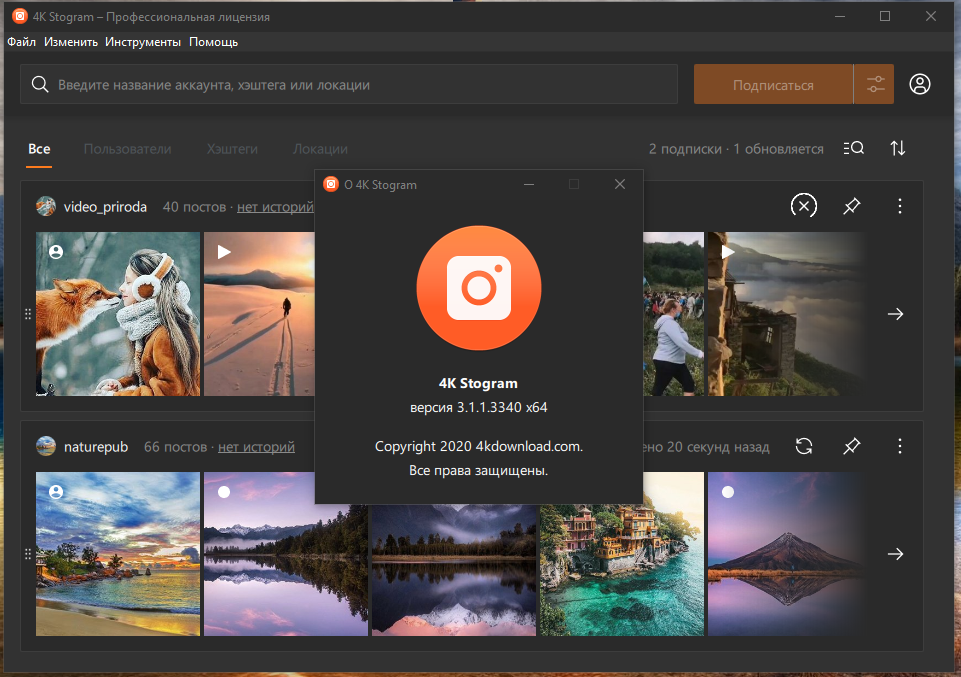Show more naturepub posts with the arrow
Image resolution: width=961 pixels, height=677 pixels.
coord(895,554)
